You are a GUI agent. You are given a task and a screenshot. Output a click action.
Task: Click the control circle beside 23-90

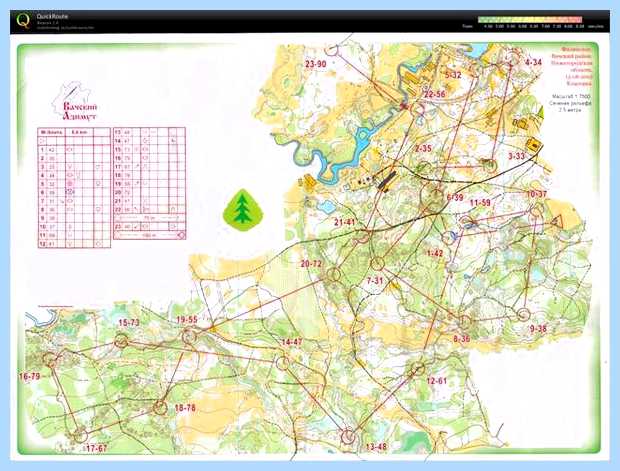(332, 50)
